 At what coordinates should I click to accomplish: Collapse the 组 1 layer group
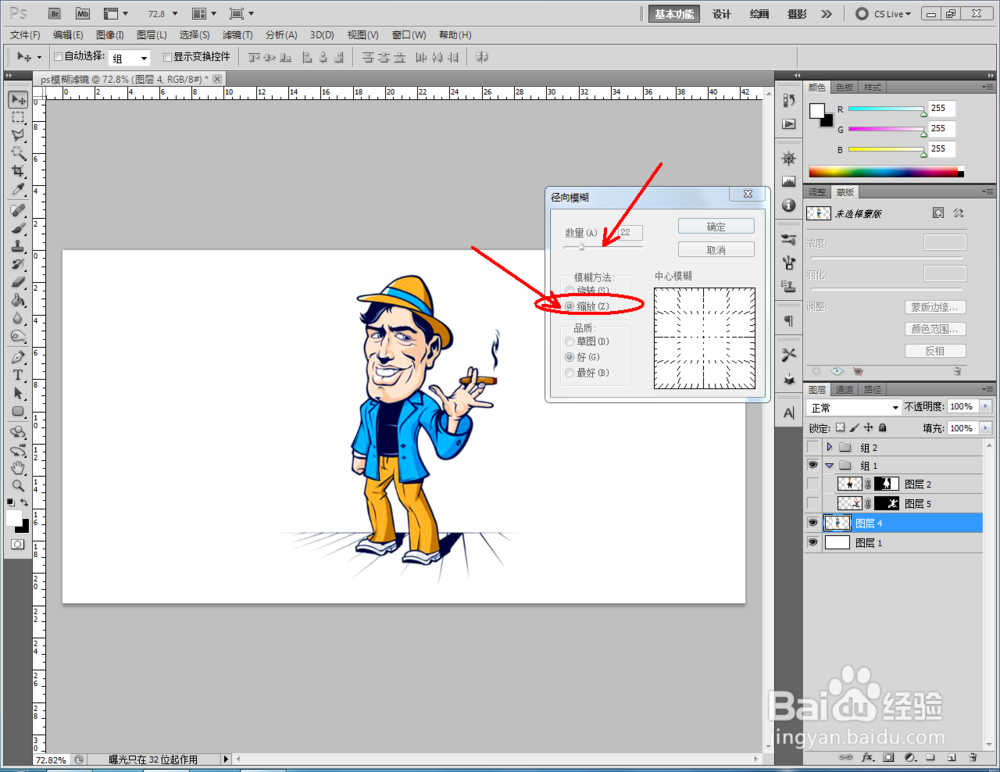pos(829,465)
